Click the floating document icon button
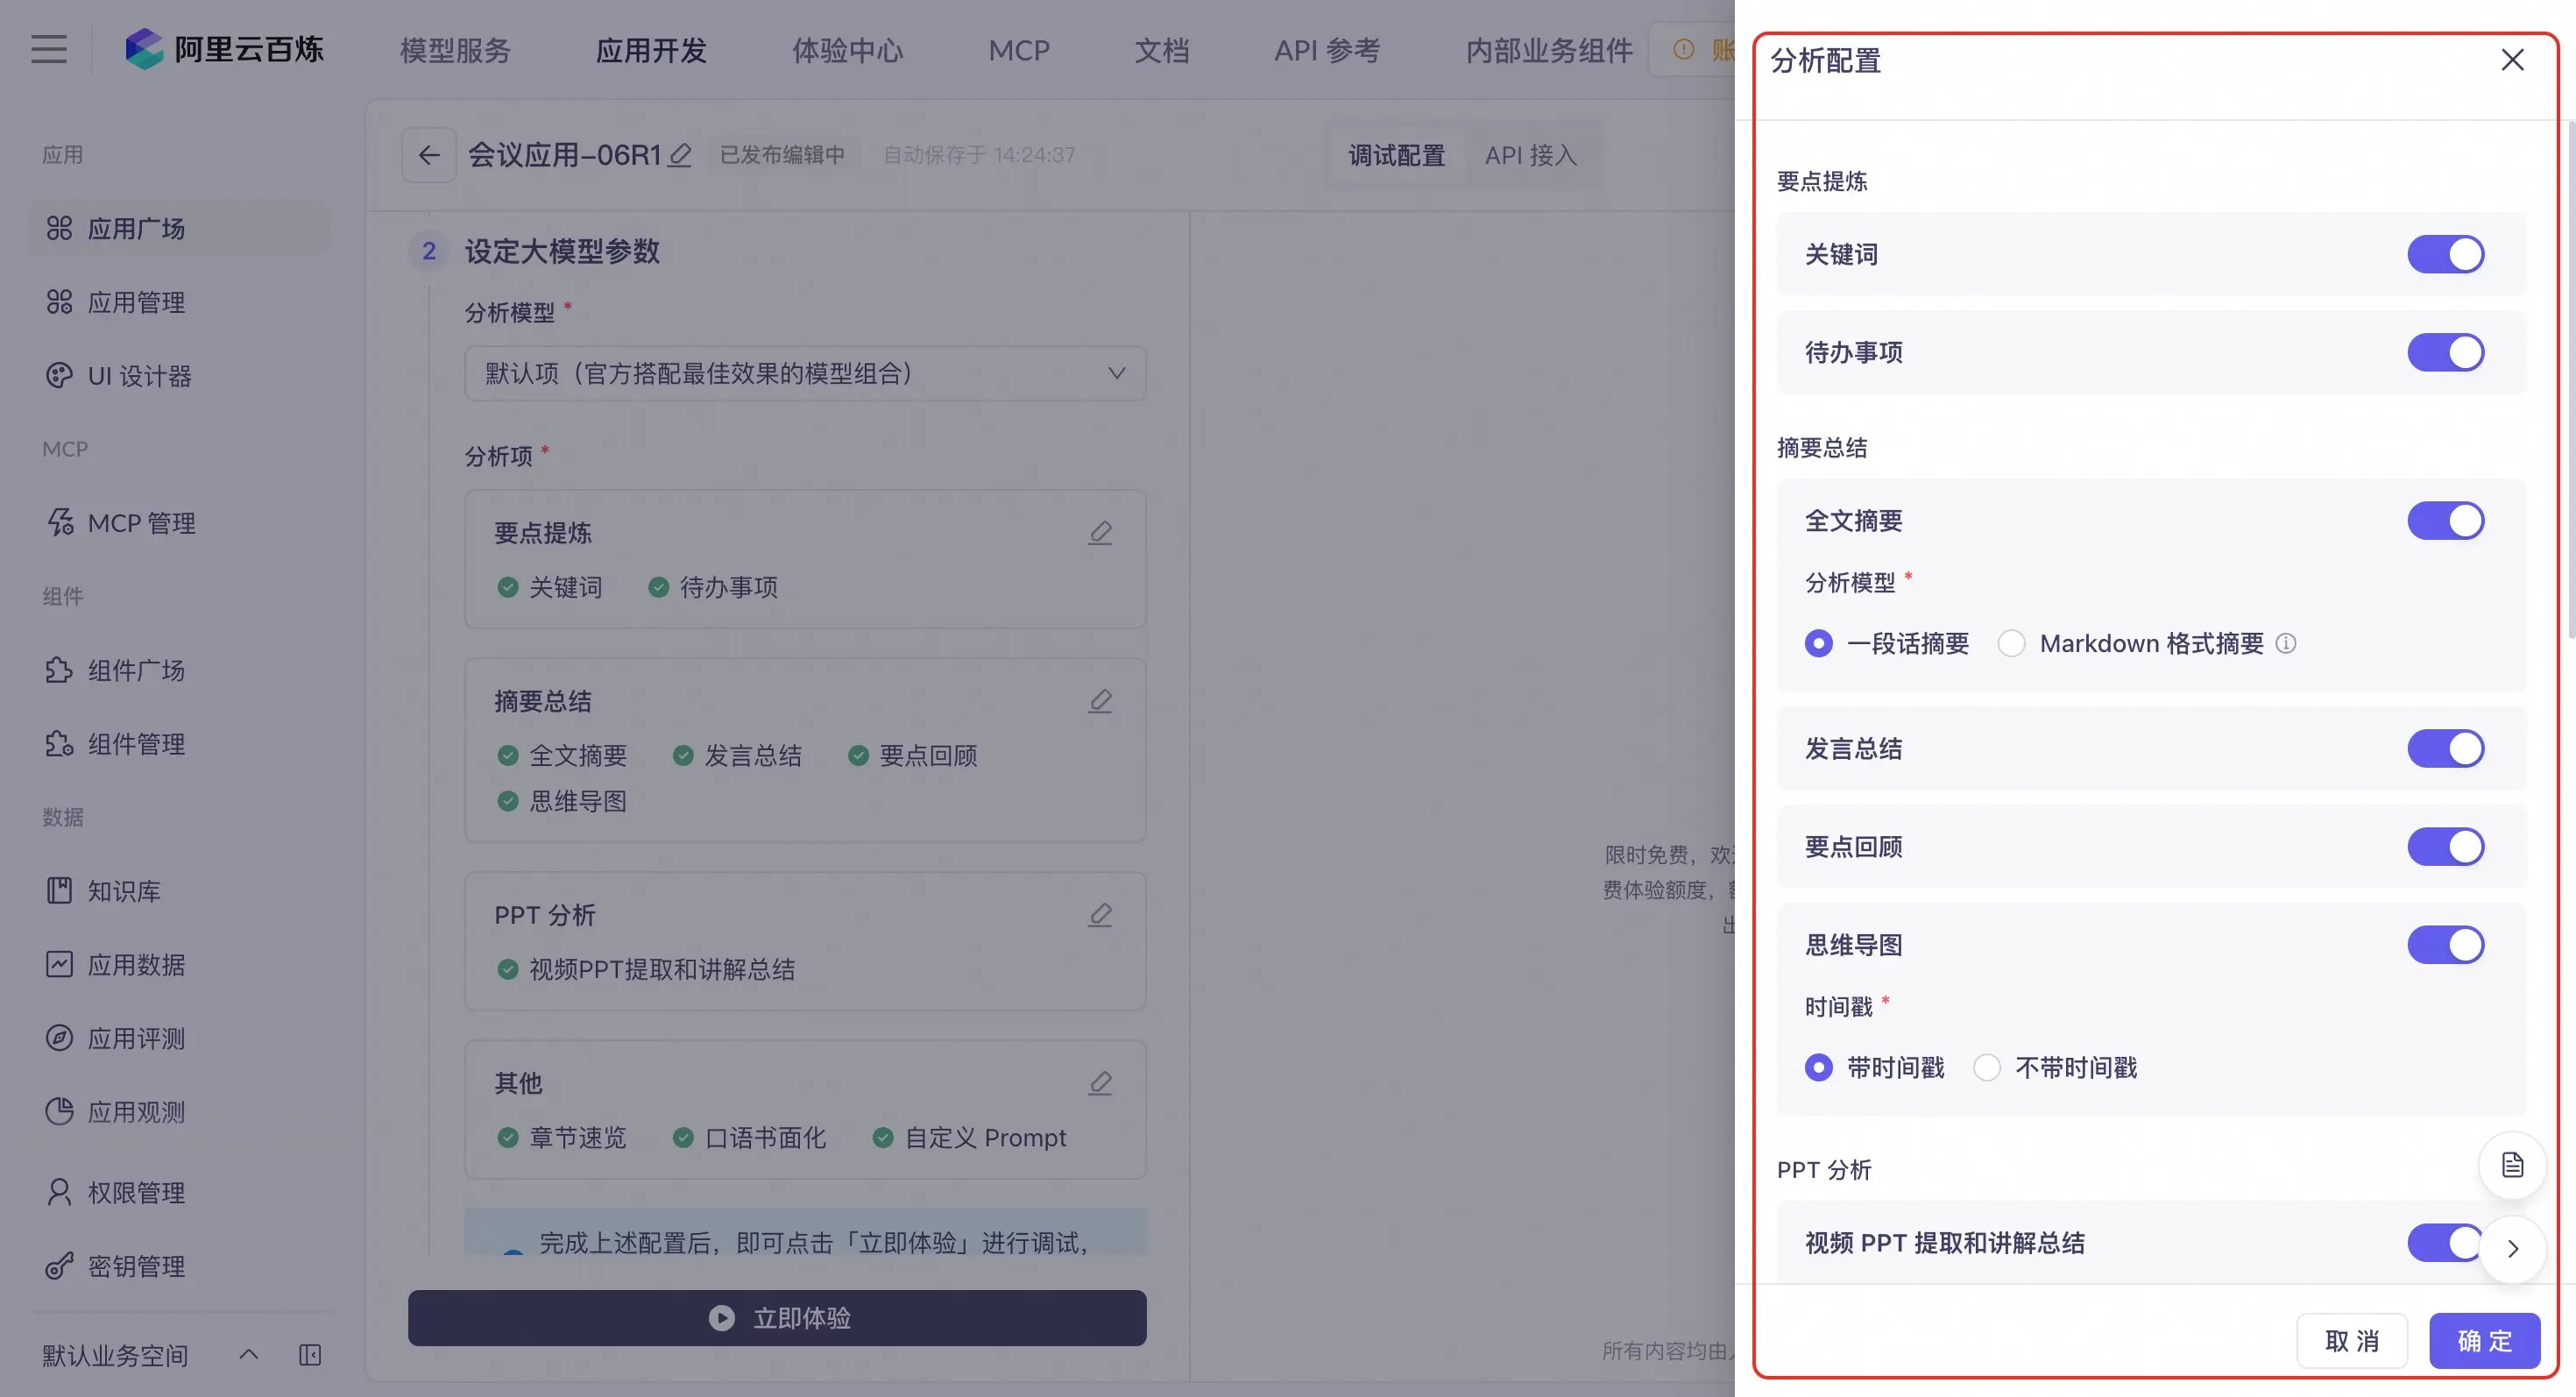 click(x=2512, y=1165)
